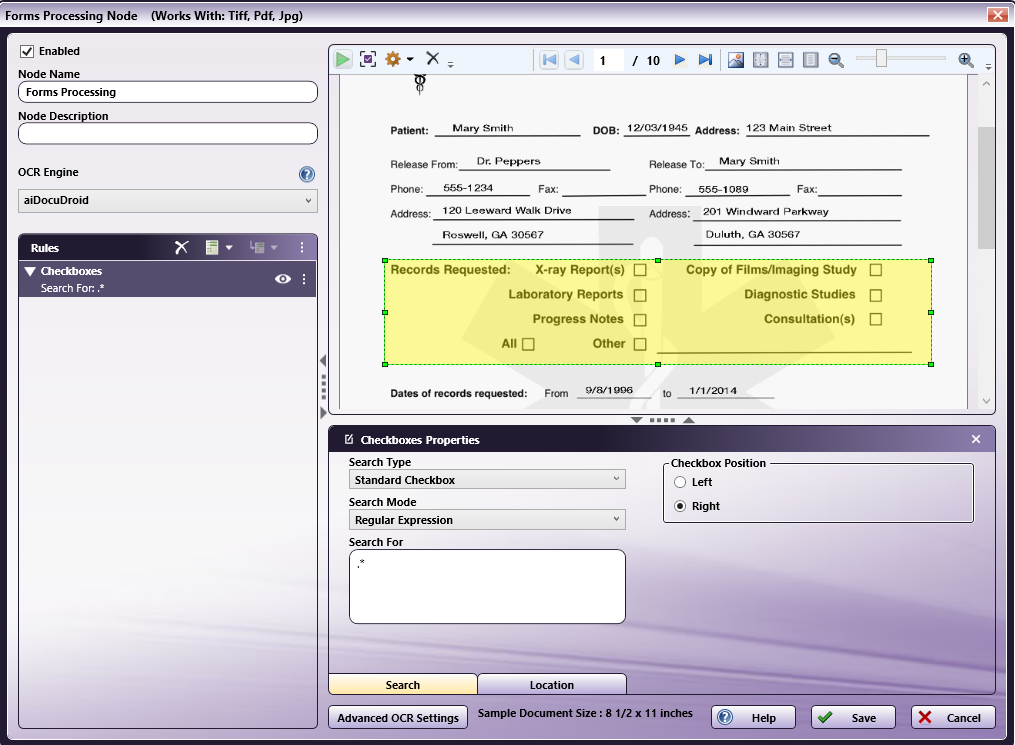Go to the last page of document

point(705,60)
